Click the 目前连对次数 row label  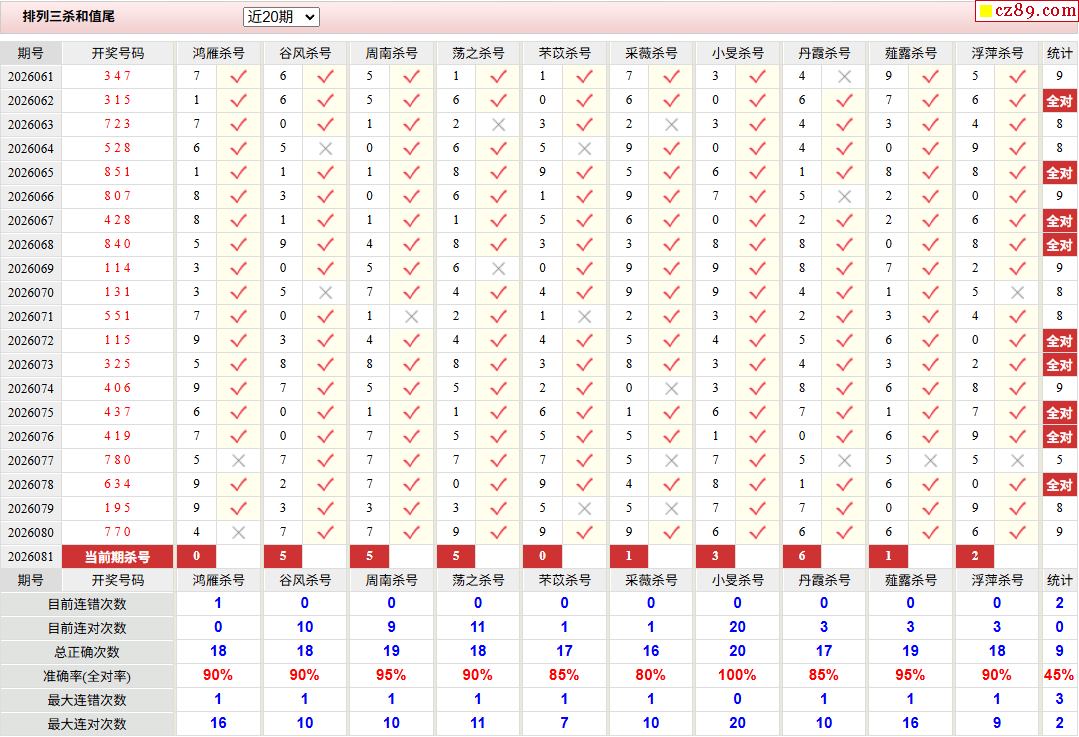(x=87, y=628)
